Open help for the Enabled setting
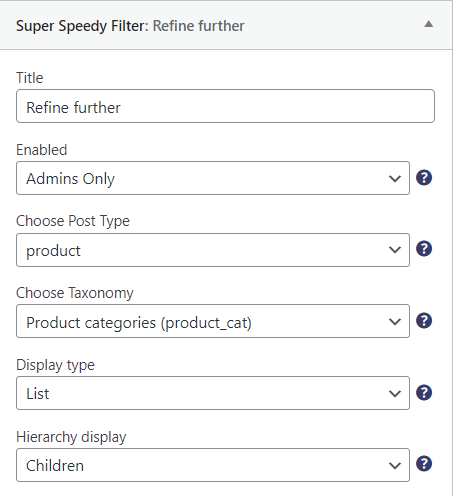 (424, 178)
